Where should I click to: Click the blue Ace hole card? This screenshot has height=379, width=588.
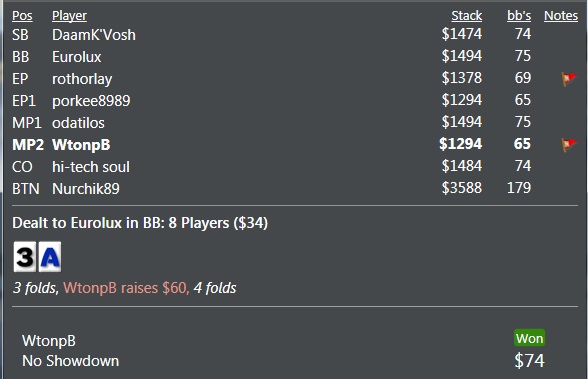point(50,257)
